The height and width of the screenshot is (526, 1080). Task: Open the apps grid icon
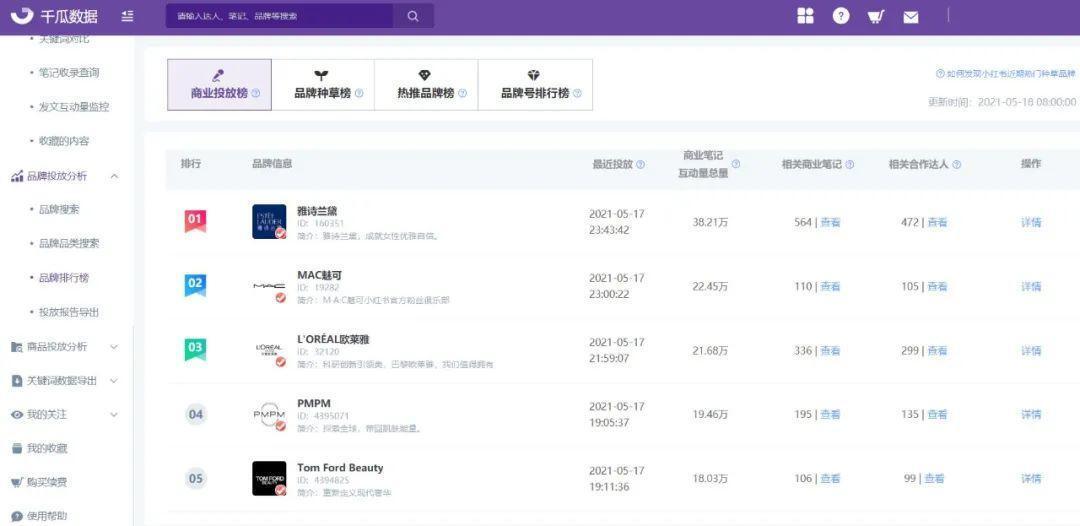[x=805, y=16]
